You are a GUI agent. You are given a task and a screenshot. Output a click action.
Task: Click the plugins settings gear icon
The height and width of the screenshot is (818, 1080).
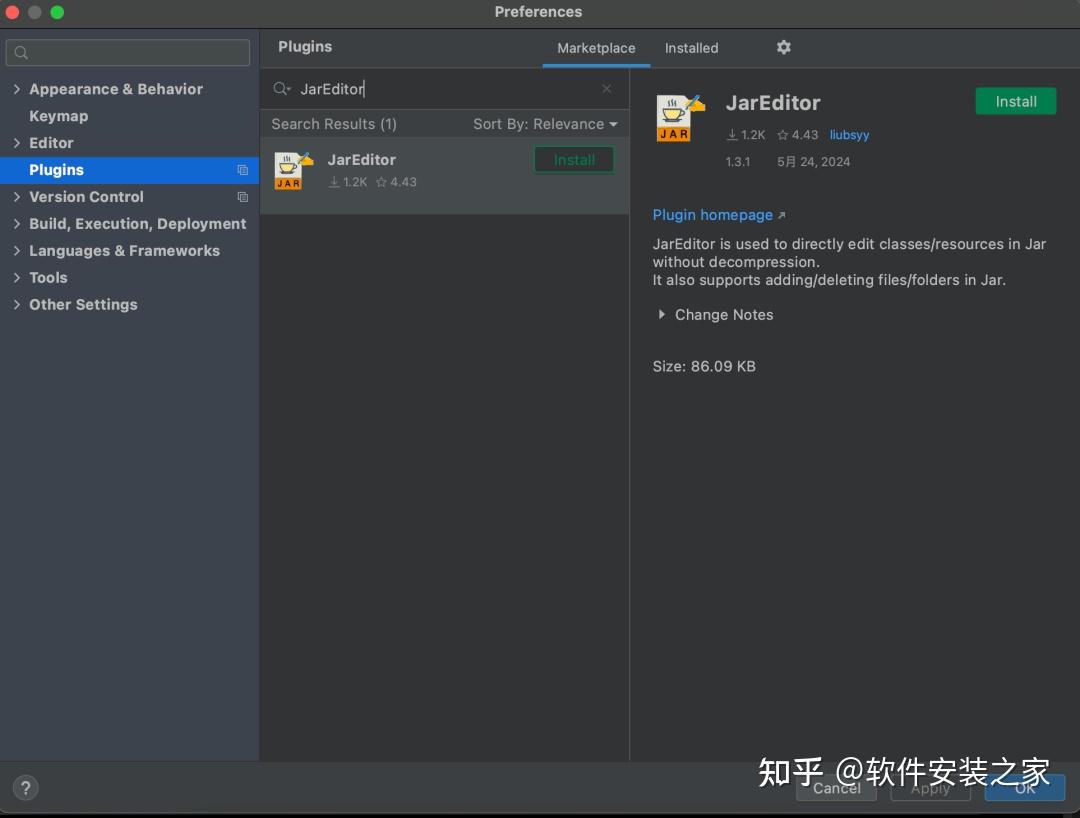(x=783, y=48)
